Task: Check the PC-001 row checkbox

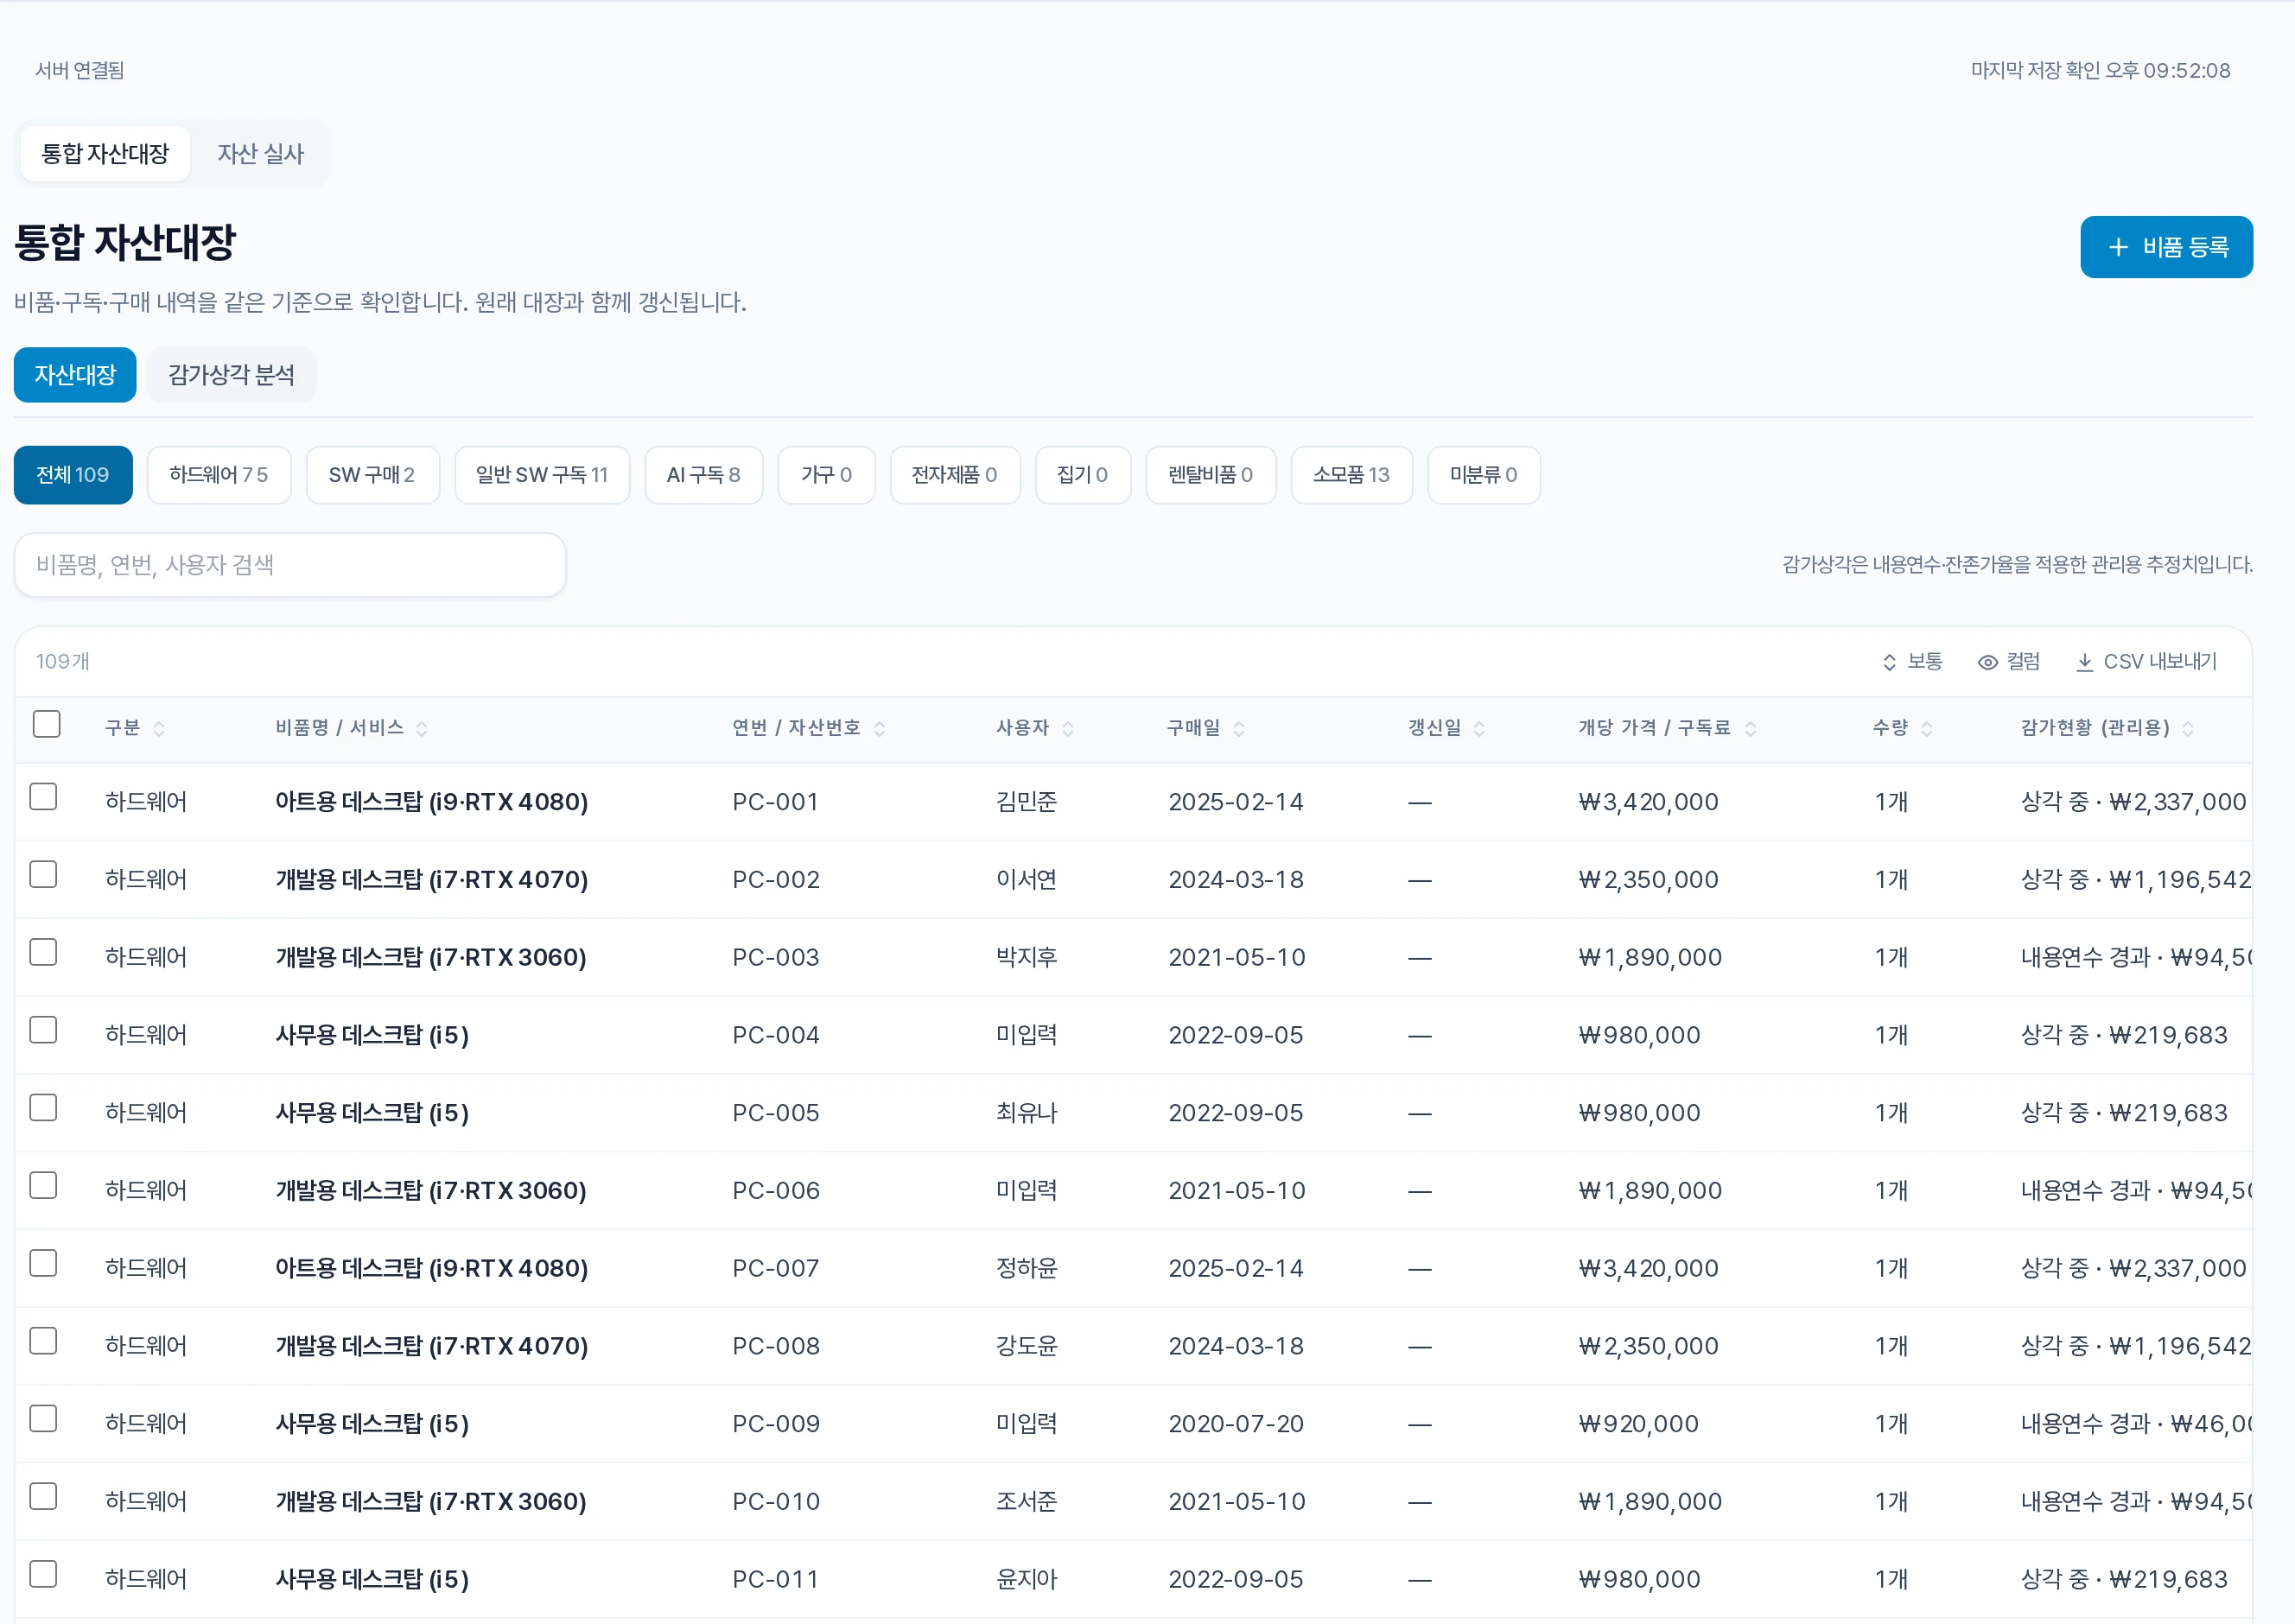Action: (x=43, y=797)
